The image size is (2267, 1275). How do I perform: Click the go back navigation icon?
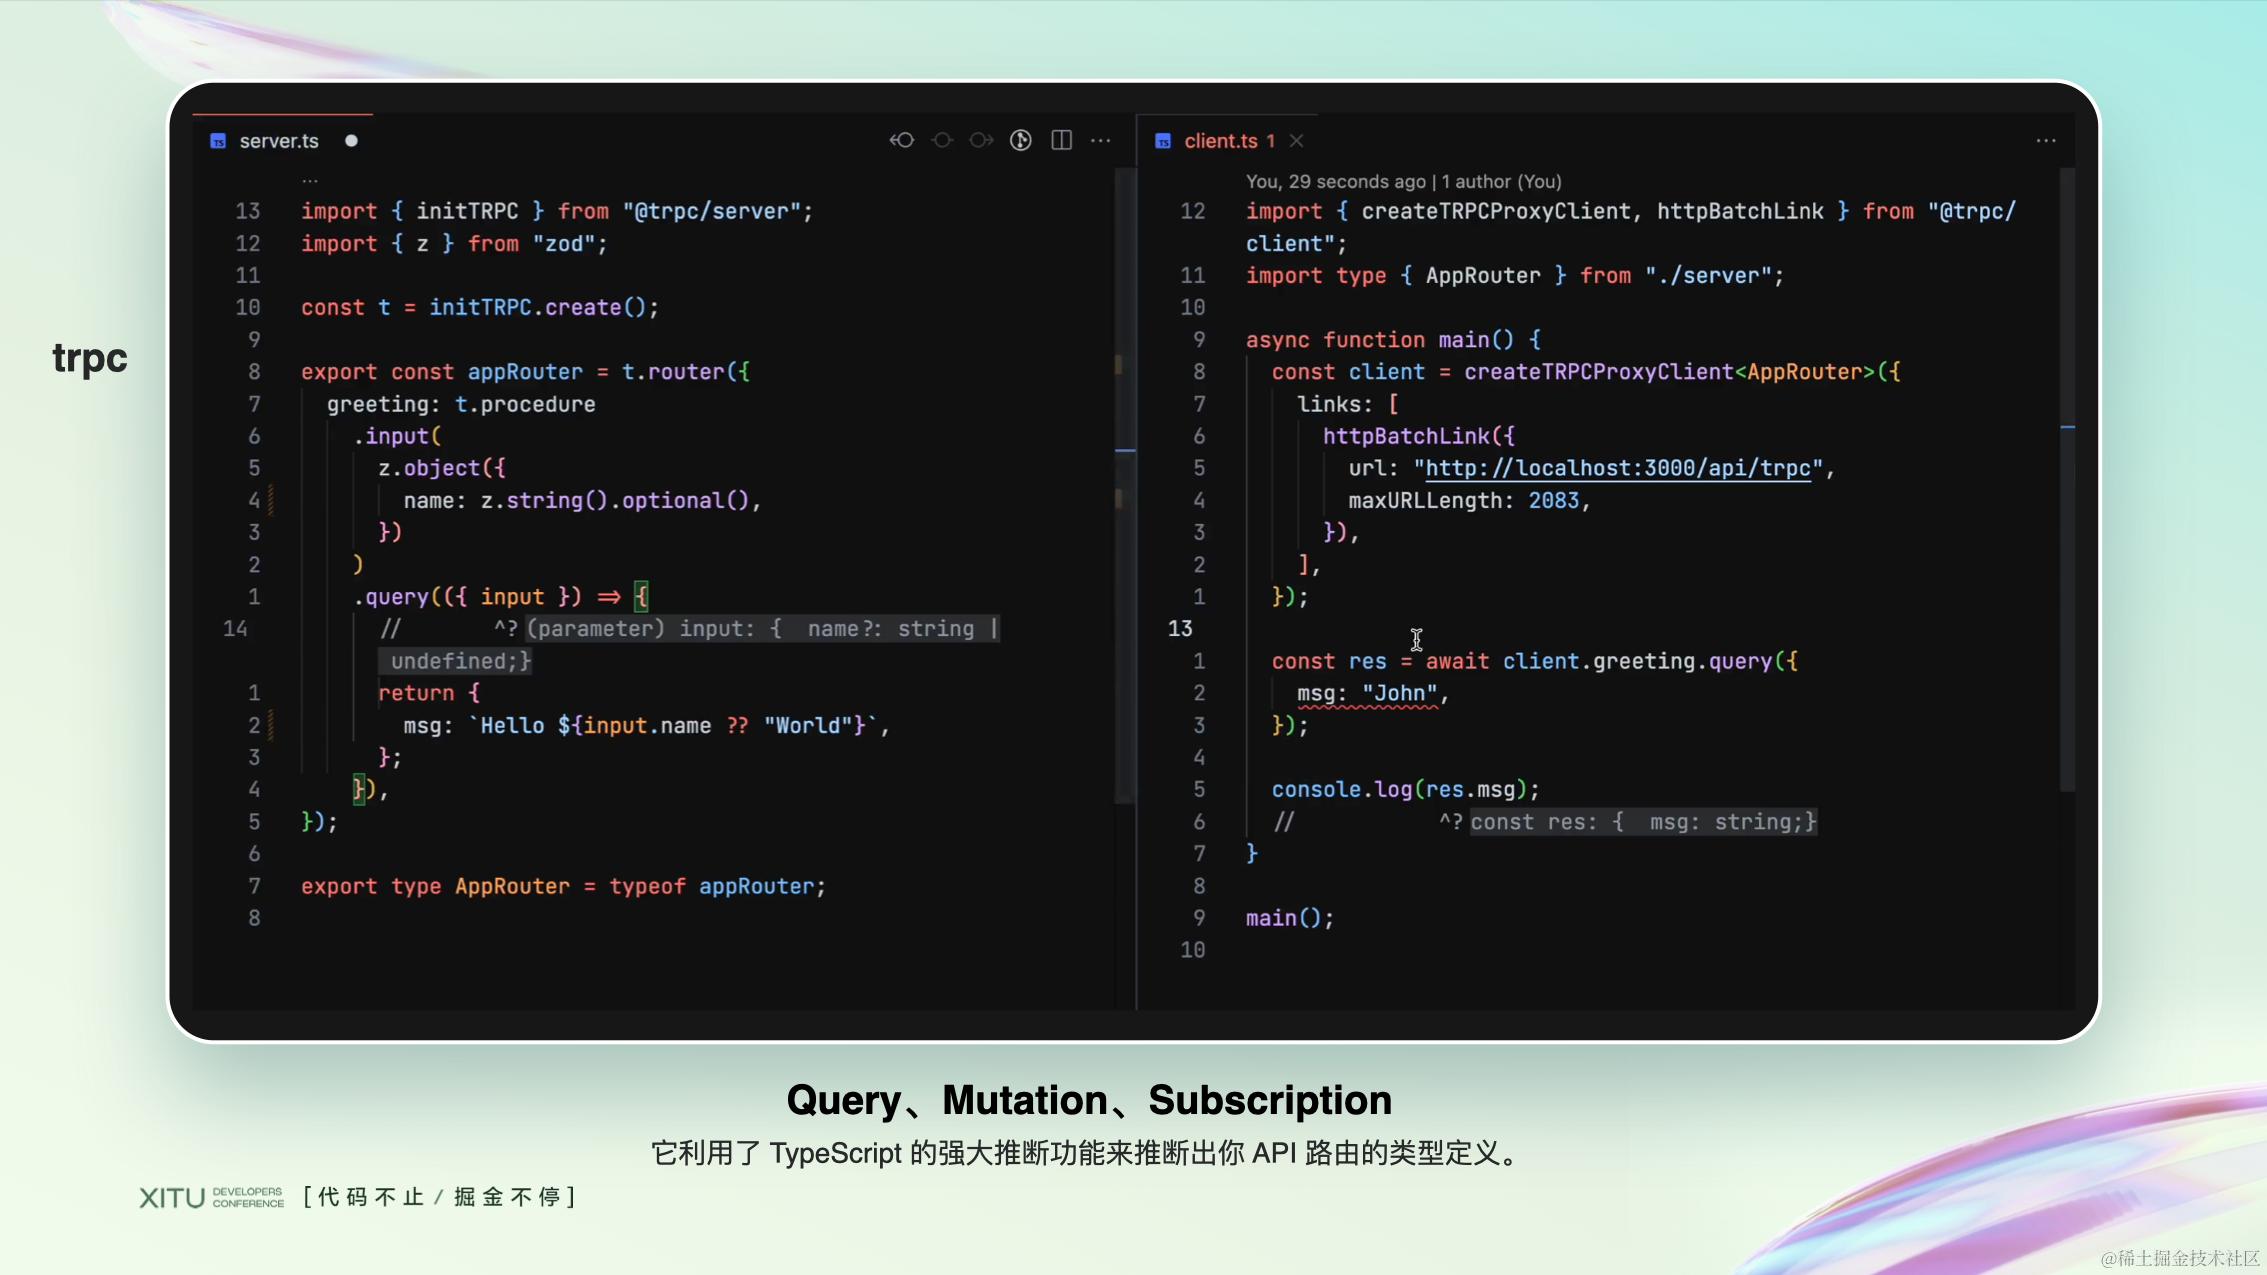(x=901, y=140)
